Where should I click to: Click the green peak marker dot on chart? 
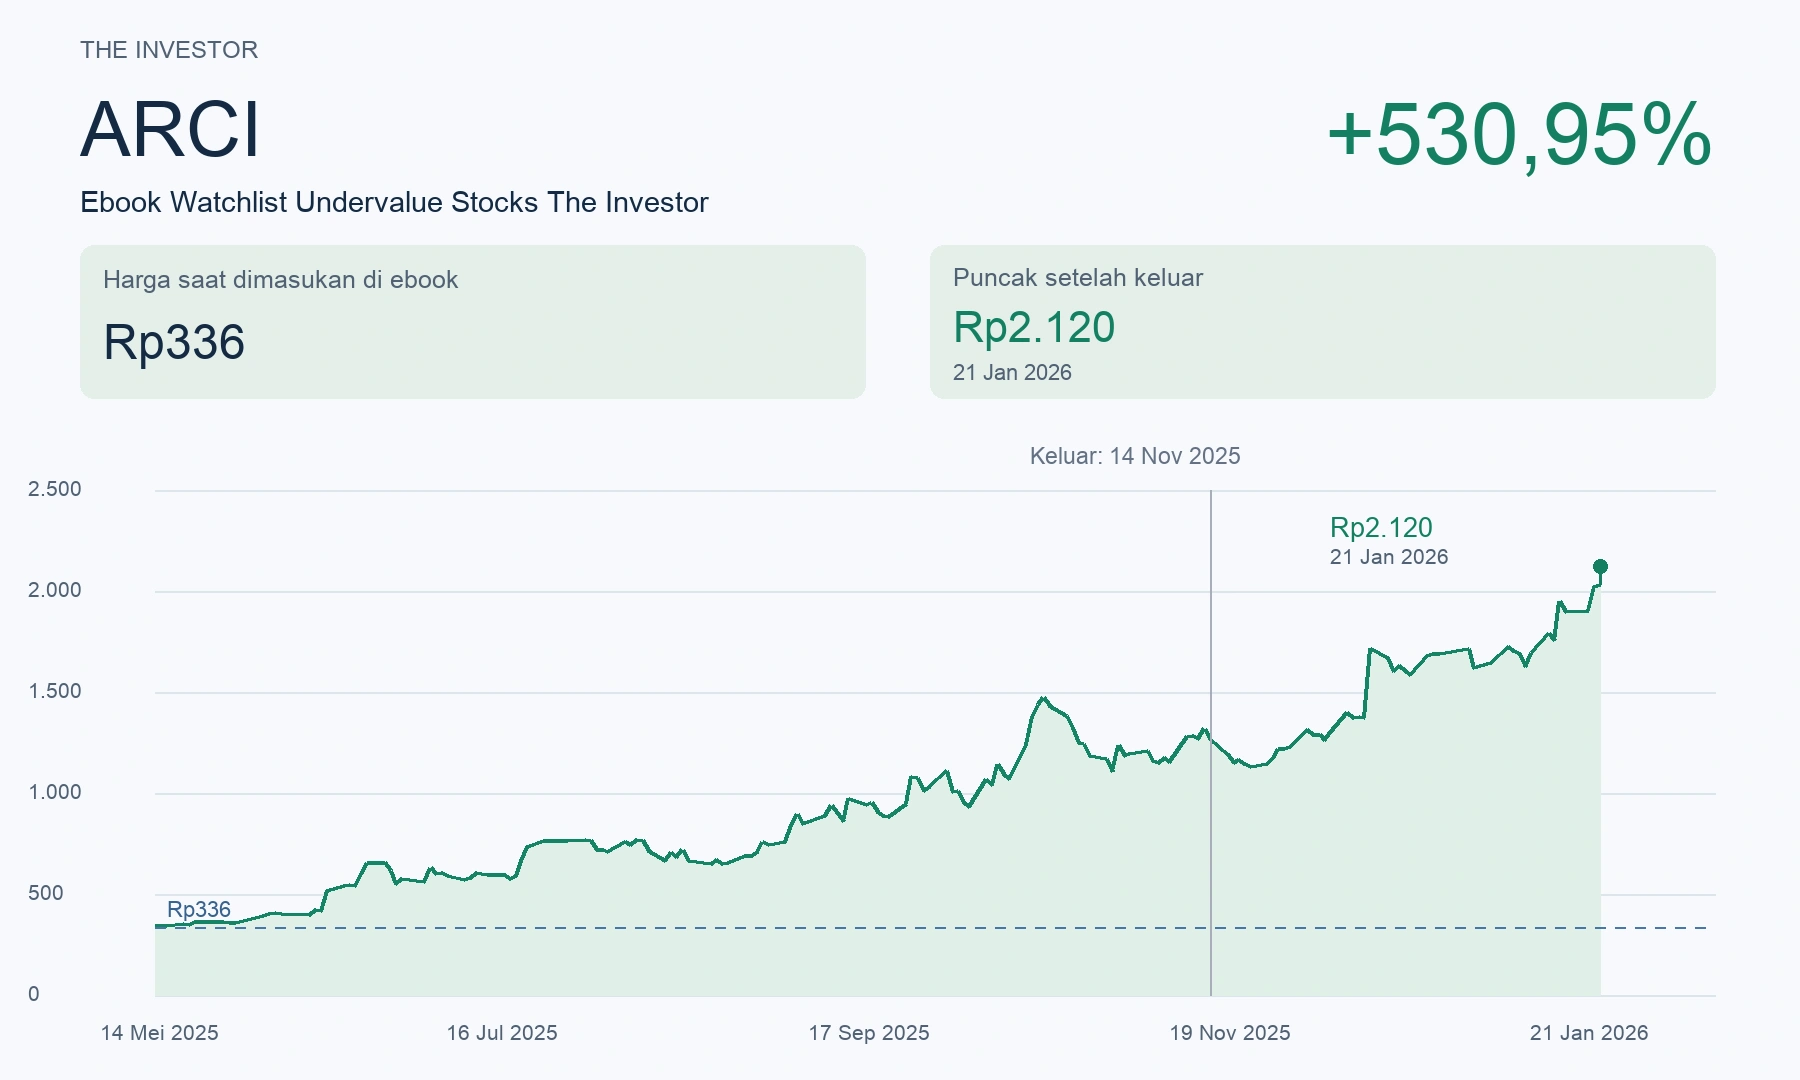[x=1600, y=567]
